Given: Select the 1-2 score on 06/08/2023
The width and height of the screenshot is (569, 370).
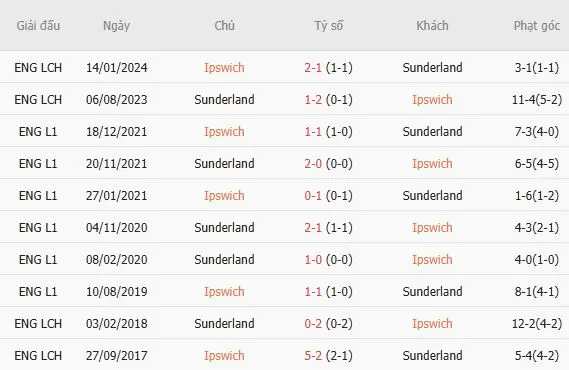Looking at the screenshot, I should (x=313, y=99).
